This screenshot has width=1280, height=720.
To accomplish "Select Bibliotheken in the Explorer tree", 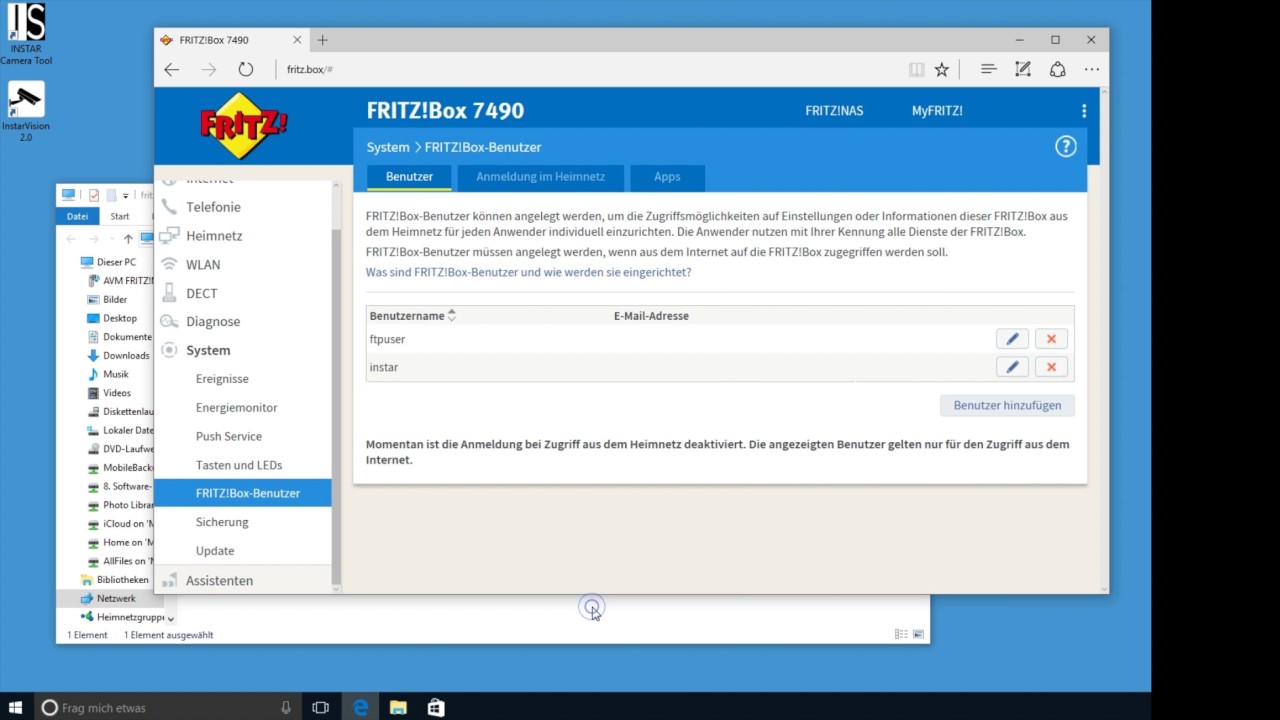I will coord(122,579).
